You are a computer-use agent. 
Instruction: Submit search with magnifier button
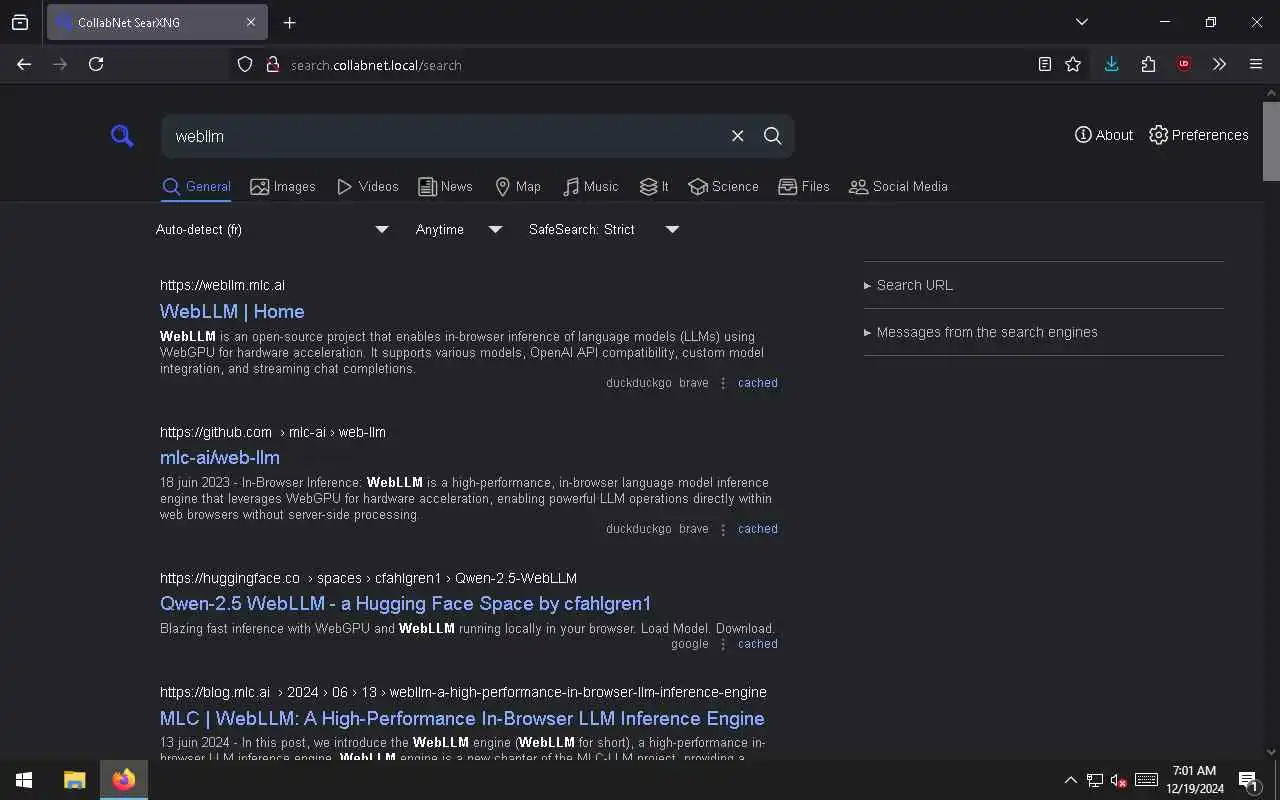coord(773,136)
